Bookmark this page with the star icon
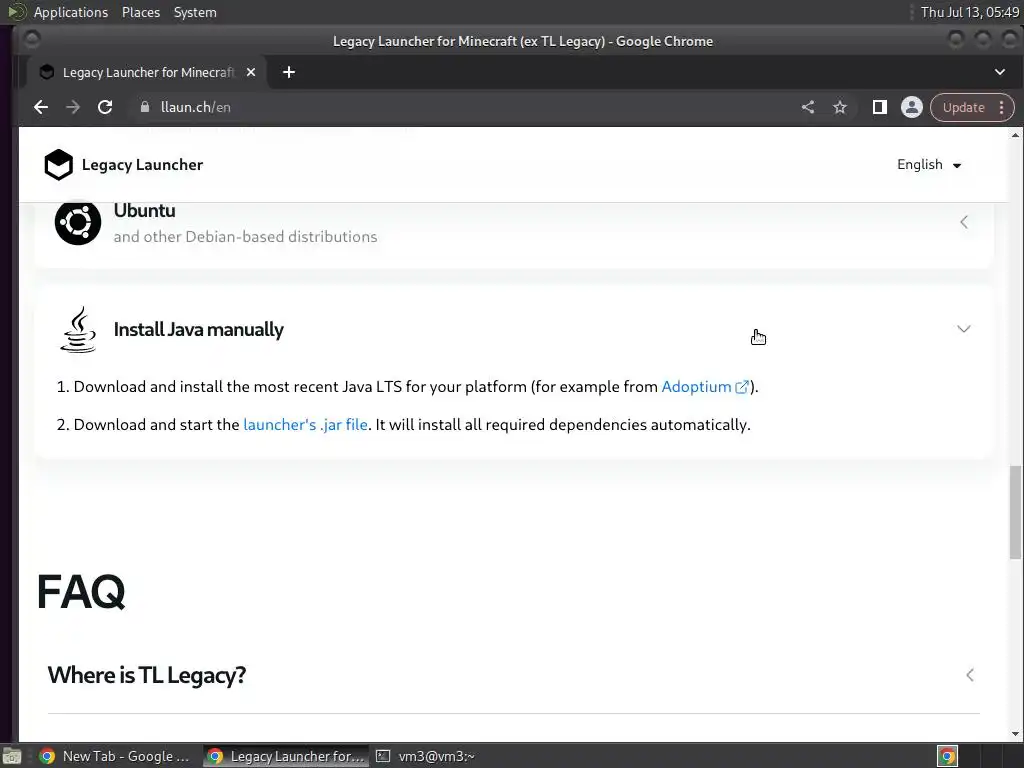Screen dimensions: 1024x768 (x=840, y=107)
